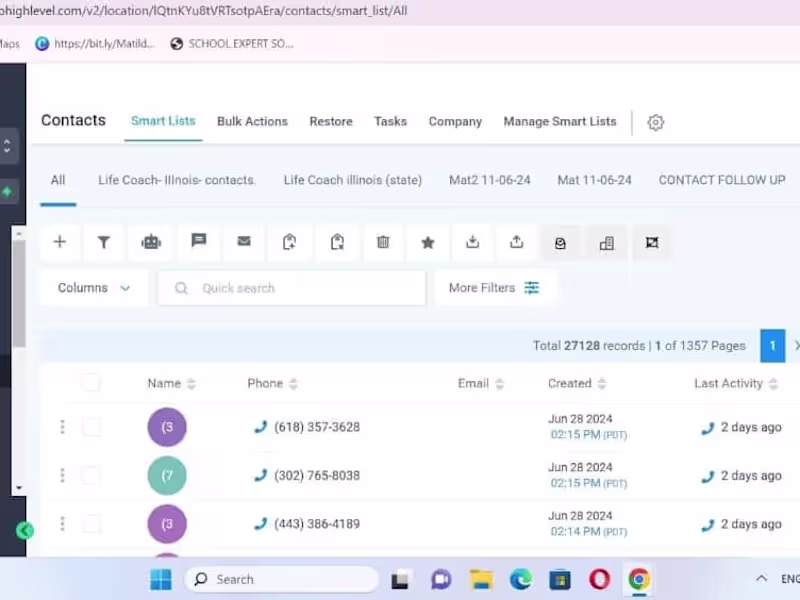Click the teal (7 contact avatar

[x=167, y=475]
